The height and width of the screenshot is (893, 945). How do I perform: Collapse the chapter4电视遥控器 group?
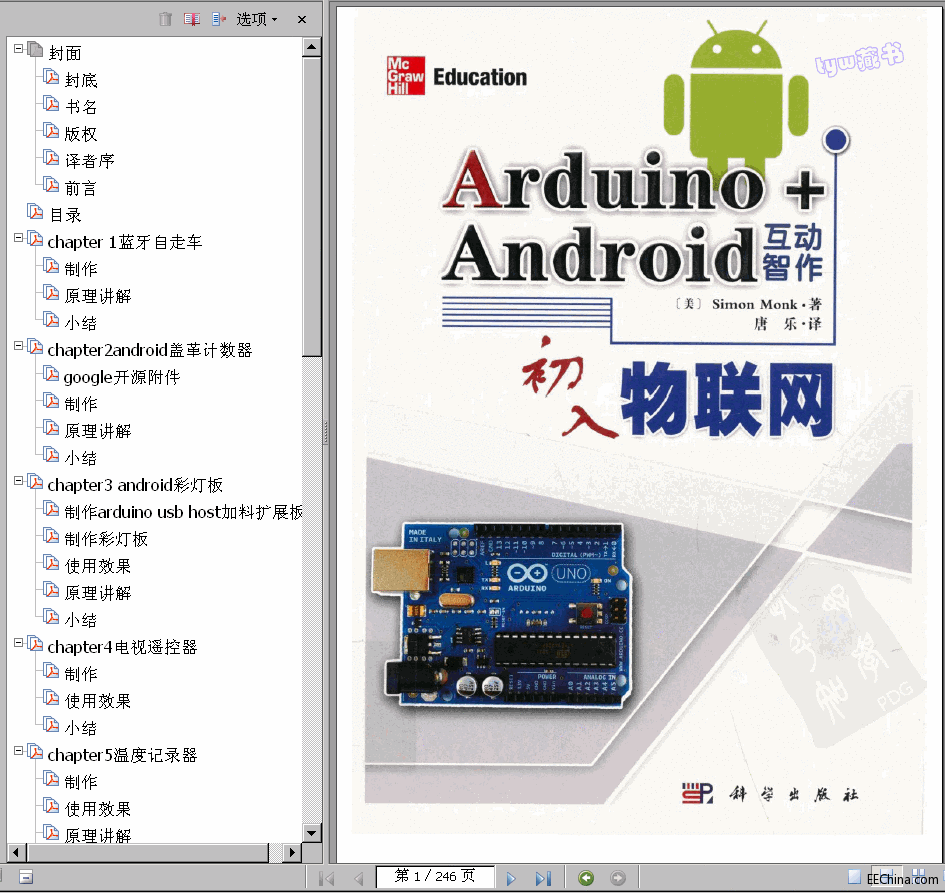point(19,642)
